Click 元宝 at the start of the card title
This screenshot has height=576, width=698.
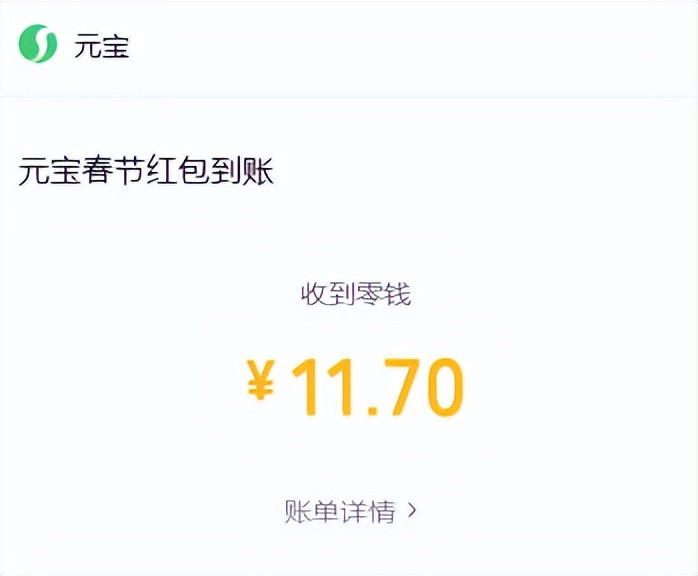[49, 172]
